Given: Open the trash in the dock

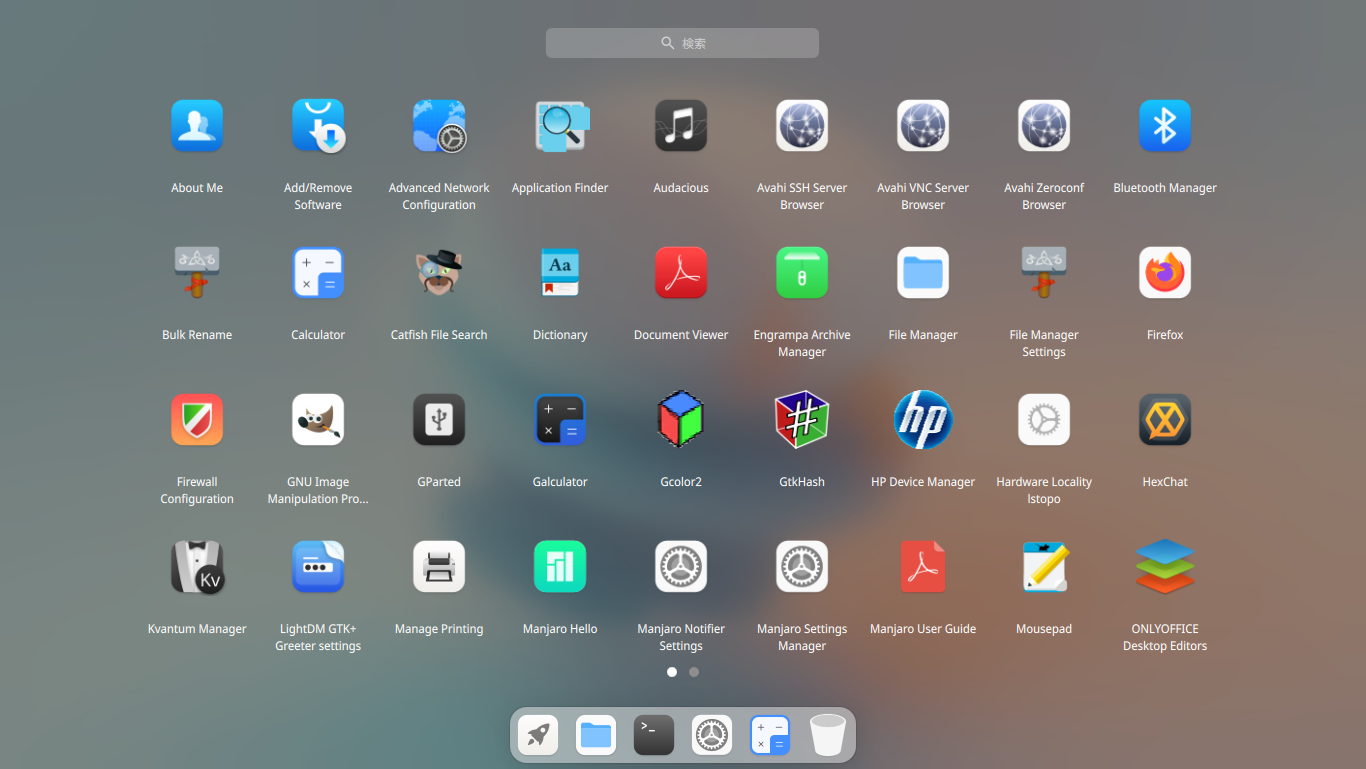Looking at the screenshot, I should click(828, 735).
